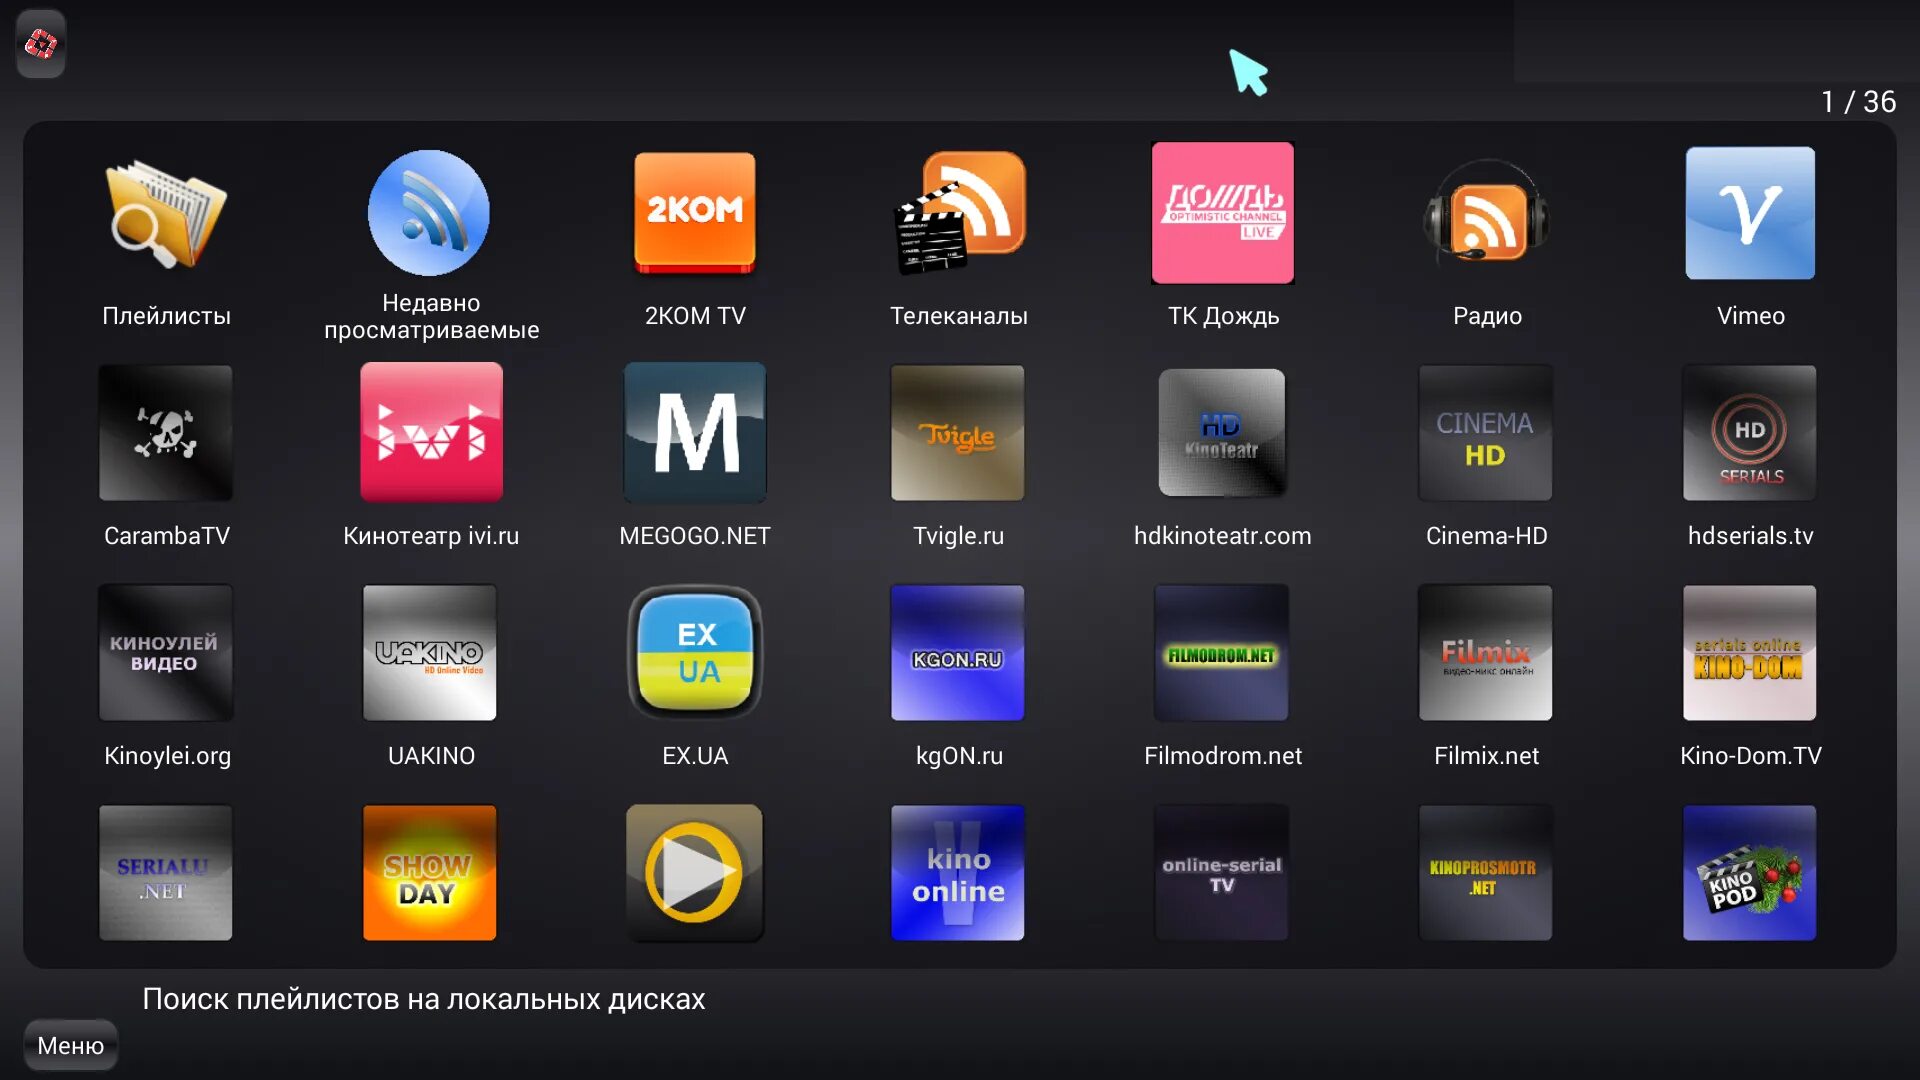Click the 1 / 36 page indicator
1920x1080 pixels.
pos(1858,102)
